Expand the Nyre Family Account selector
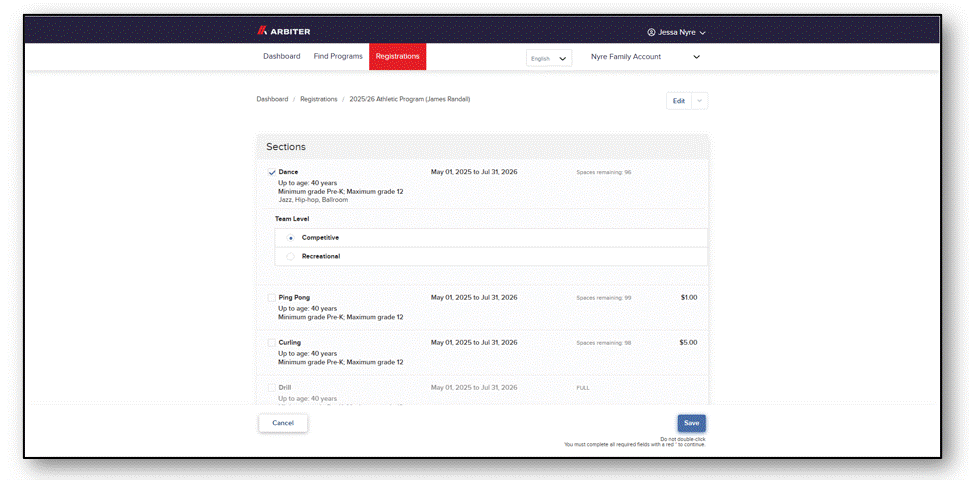Screen dimensions: 970x480 (645, 57)
